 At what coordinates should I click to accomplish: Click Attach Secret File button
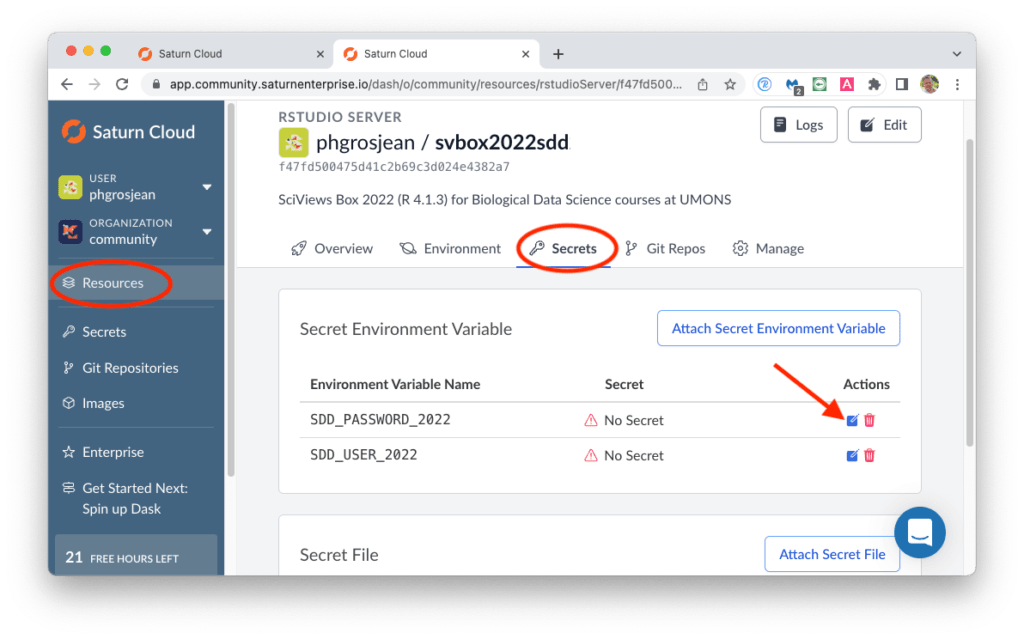[832, 555]
